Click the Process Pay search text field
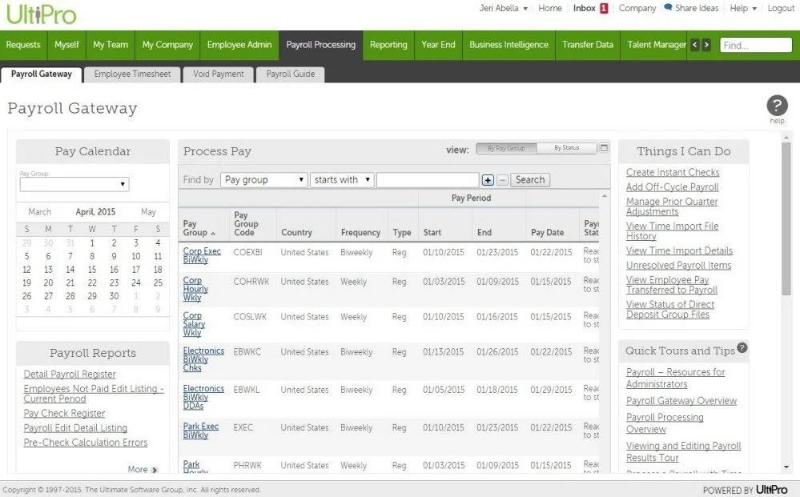800x497 pixels. tap(428, 180)
